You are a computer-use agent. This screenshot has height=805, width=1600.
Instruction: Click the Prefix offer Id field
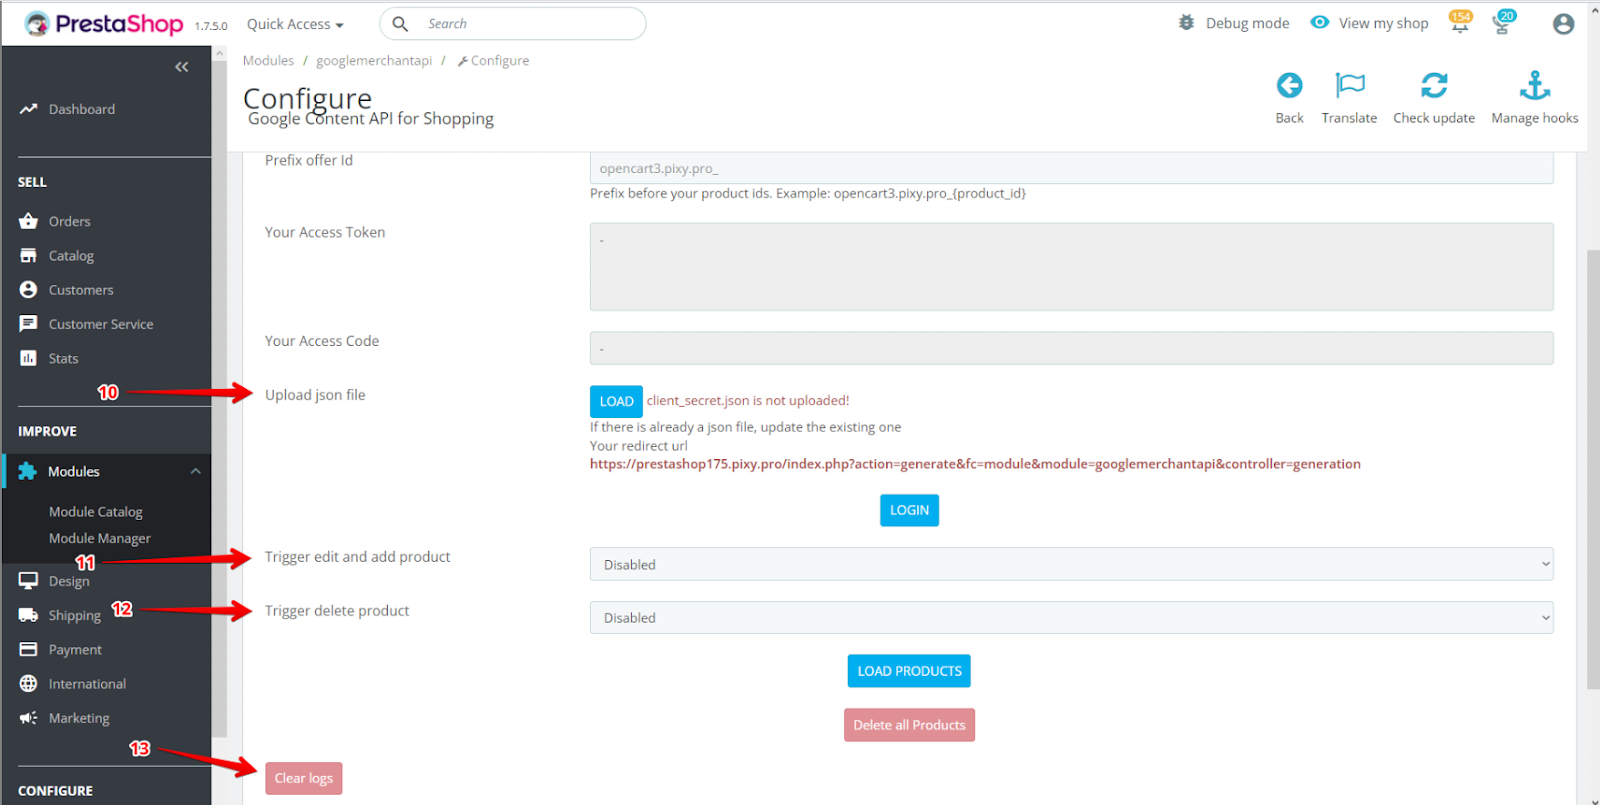(1071, 168)
